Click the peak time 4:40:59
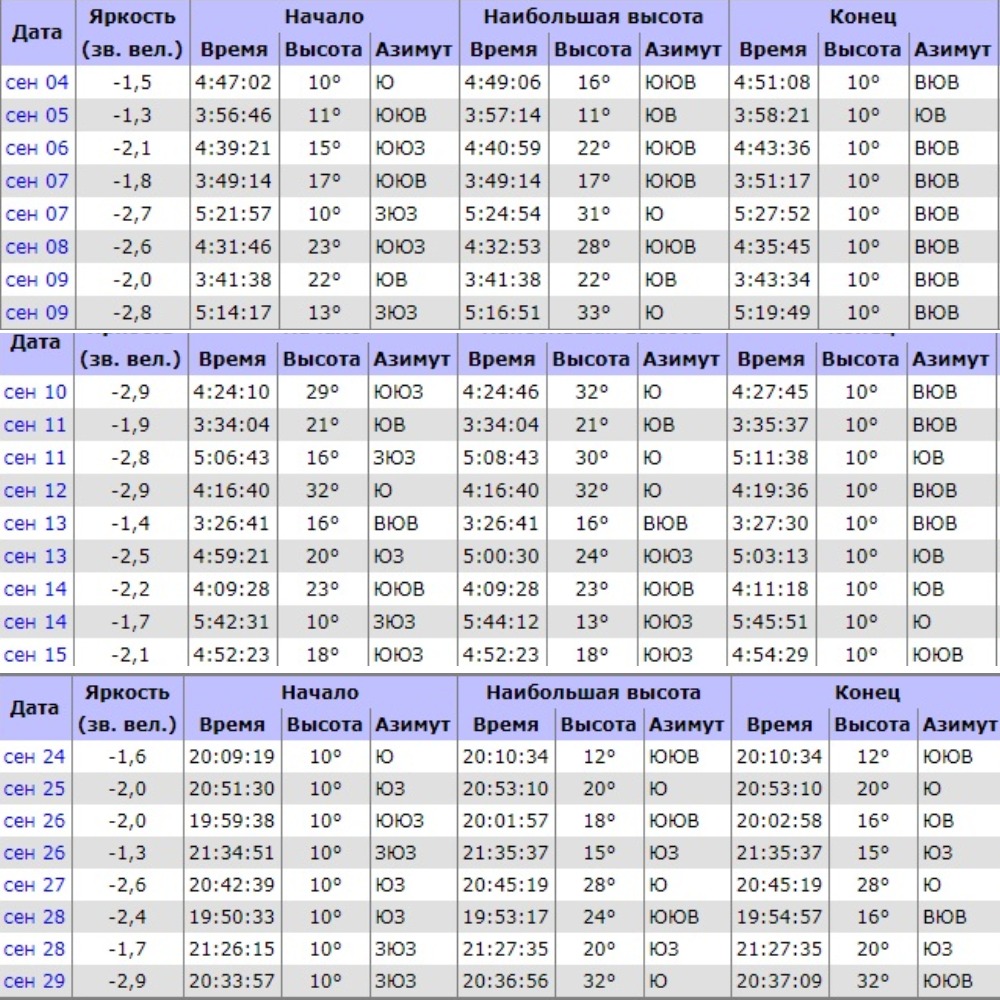This screenshot has width=1000, height=1000. tap(503, 148)
